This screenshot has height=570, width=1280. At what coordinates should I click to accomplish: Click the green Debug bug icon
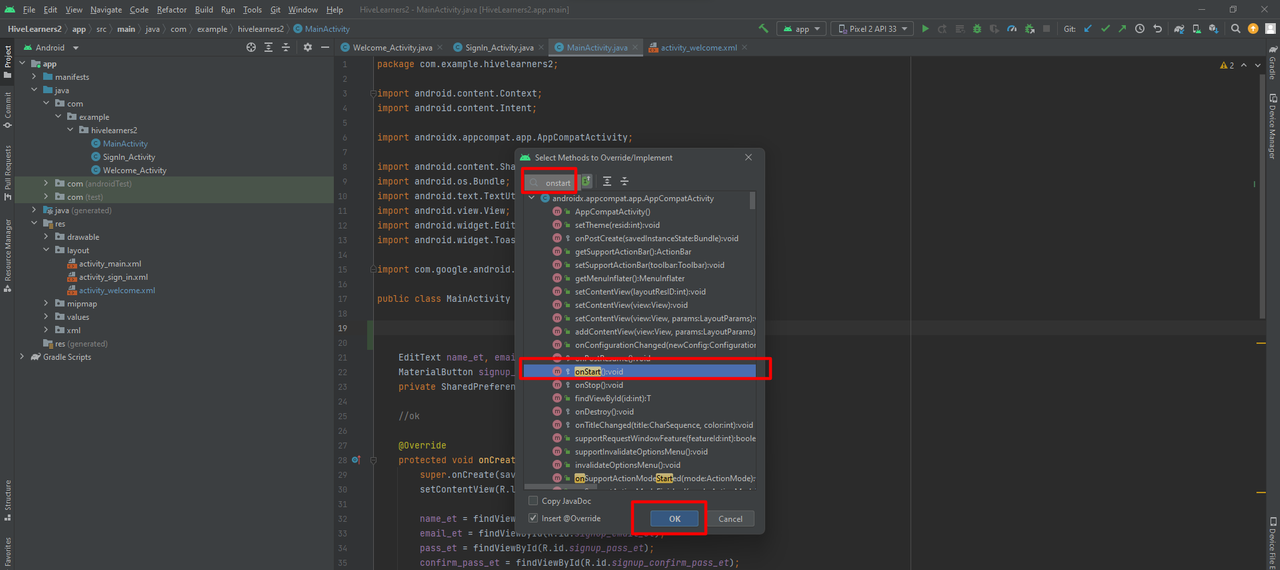[x=977, y=29]
